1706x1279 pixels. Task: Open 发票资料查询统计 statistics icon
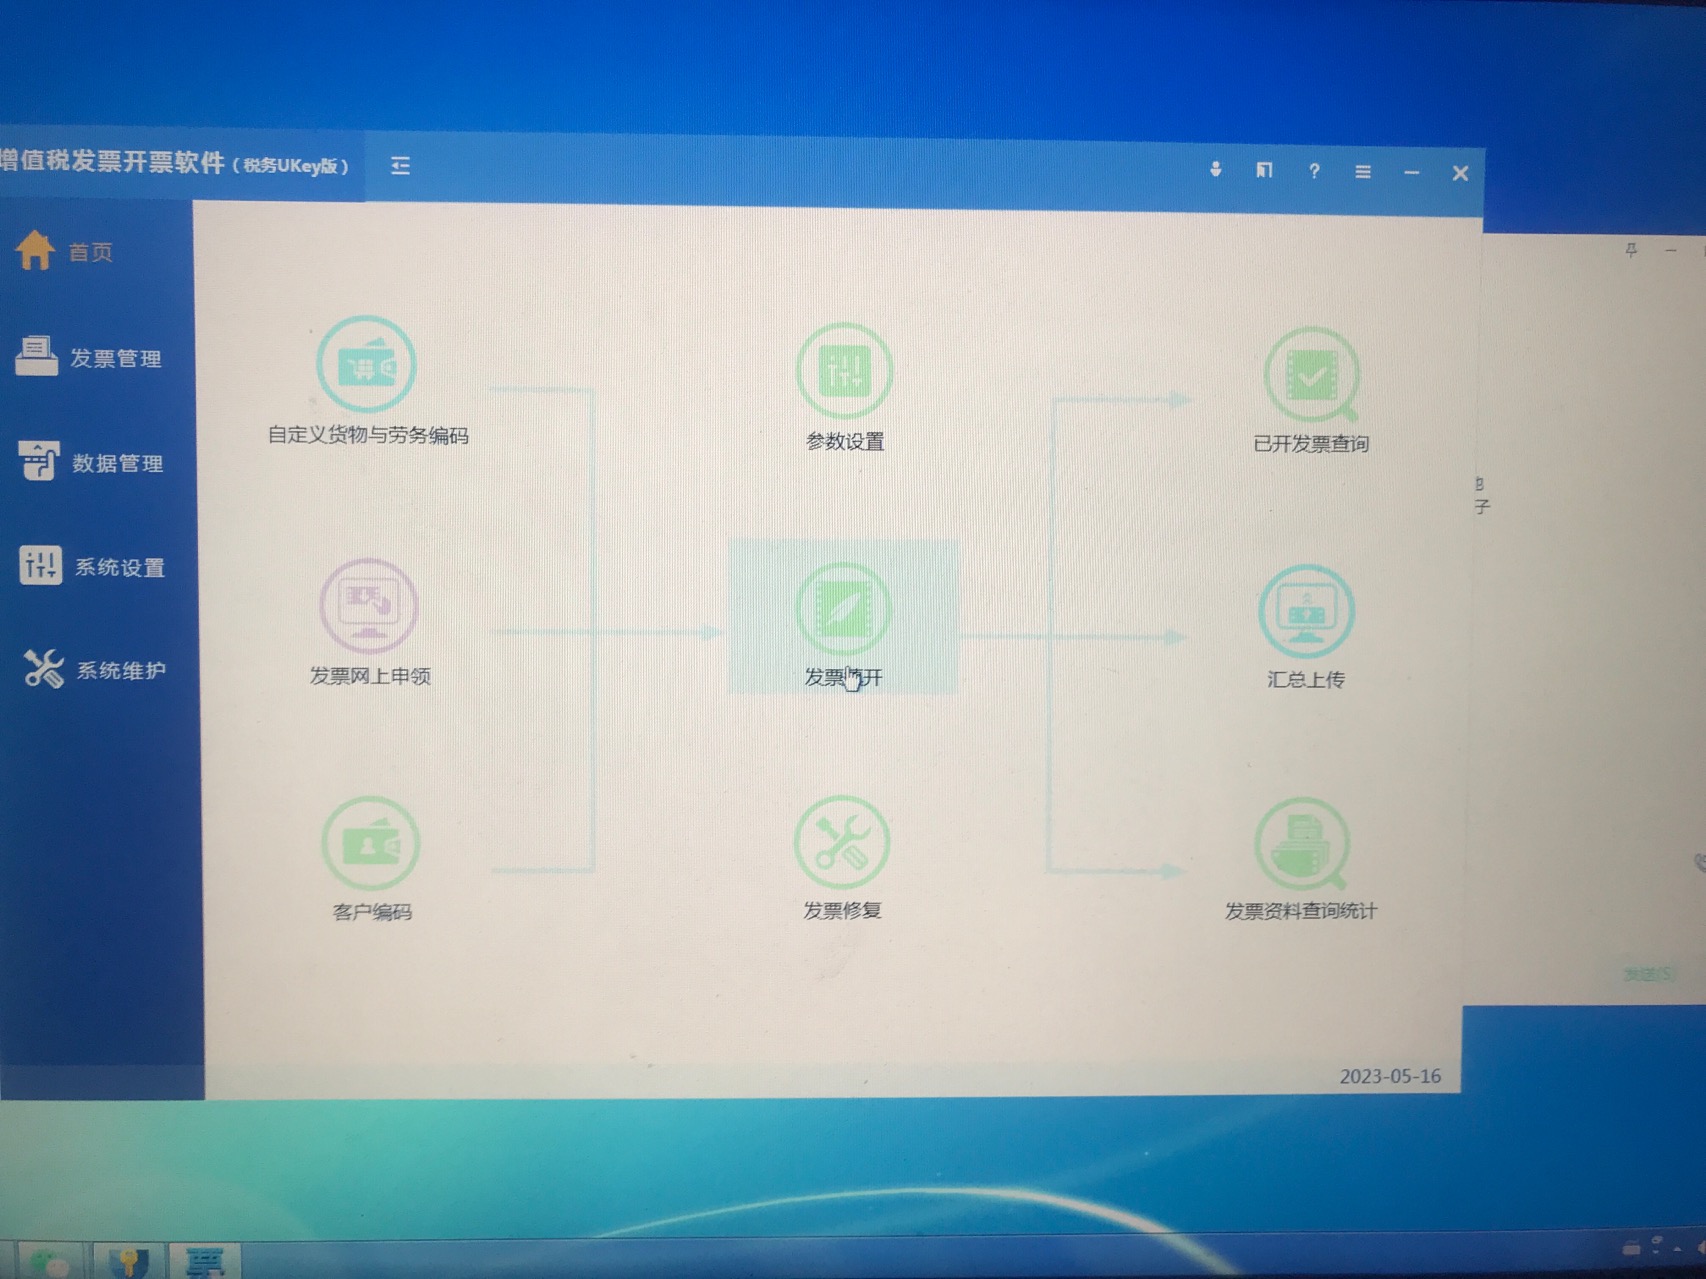(x=1301, y=844)
